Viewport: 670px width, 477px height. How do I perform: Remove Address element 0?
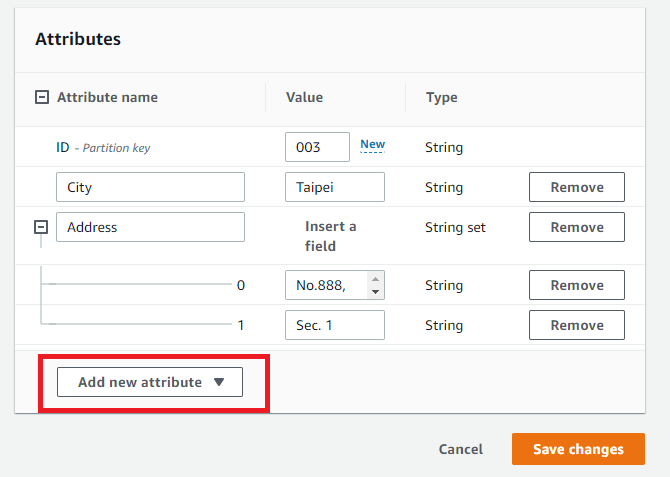pyautogui.click(x=577, y=285)
